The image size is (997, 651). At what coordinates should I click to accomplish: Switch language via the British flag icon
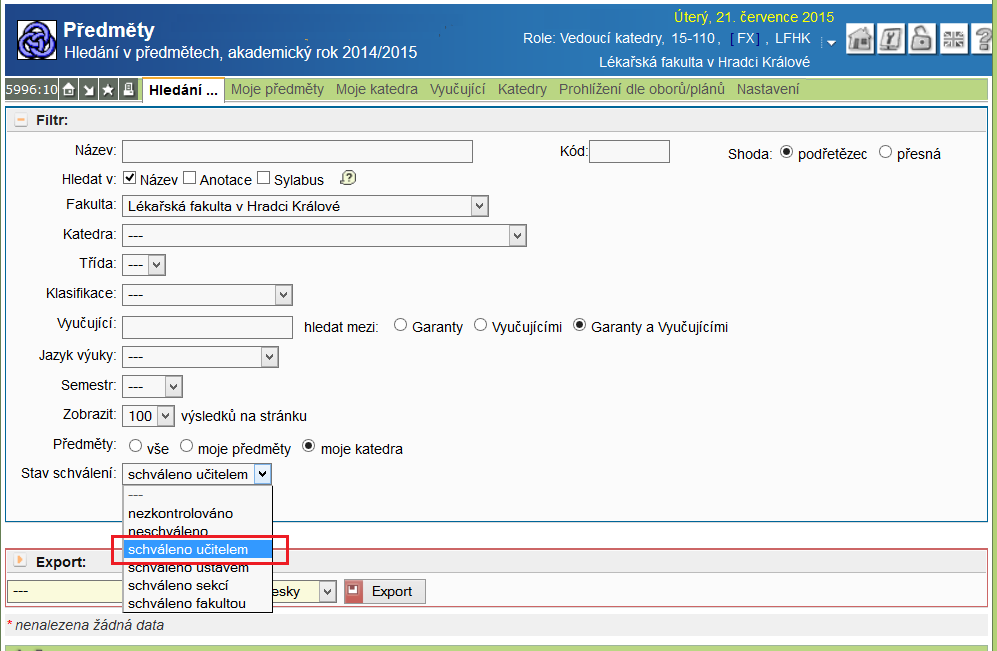point(952,39)
